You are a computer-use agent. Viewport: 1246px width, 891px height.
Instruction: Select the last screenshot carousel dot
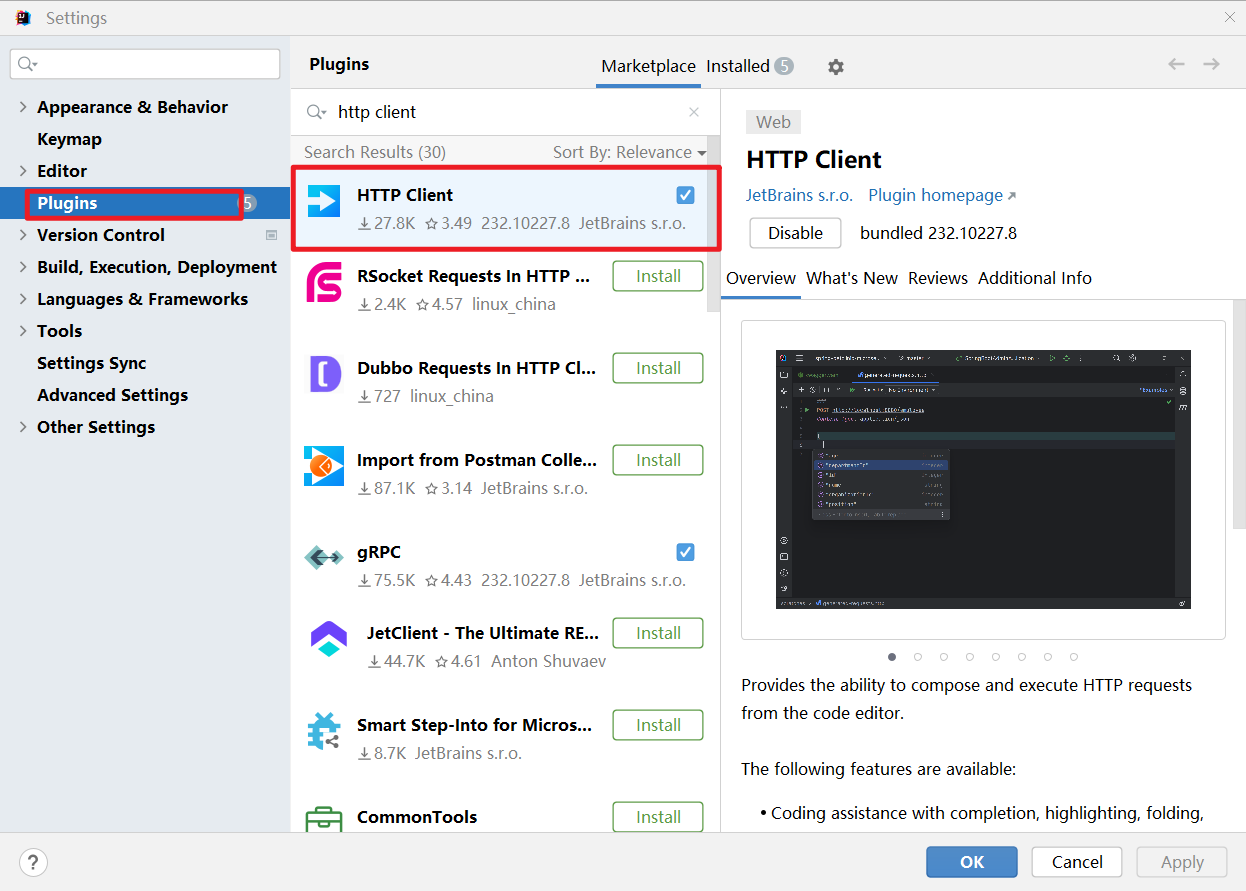pos(1074,657)
